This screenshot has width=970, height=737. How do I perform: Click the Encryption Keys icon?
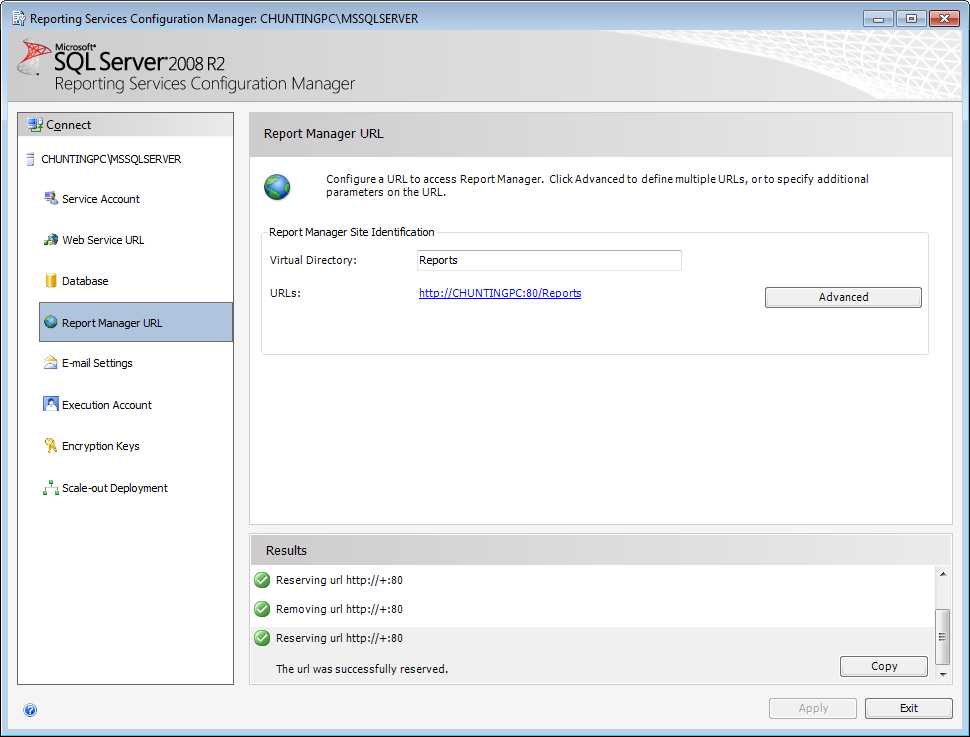click(x=51, y=446)
